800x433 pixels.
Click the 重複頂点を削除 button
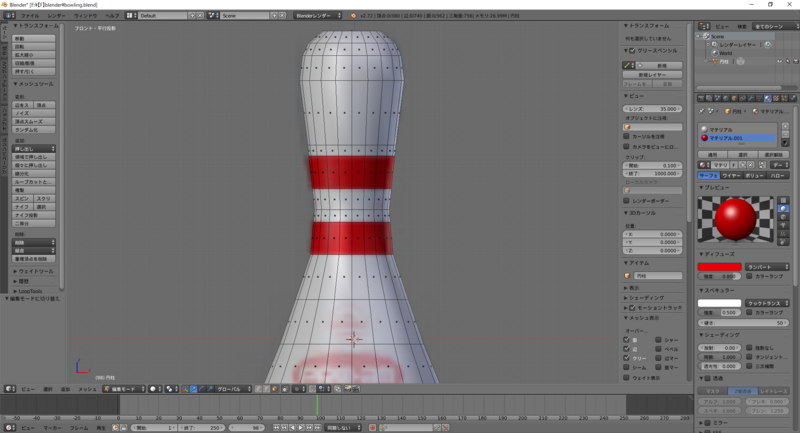[x=34, y=259]
